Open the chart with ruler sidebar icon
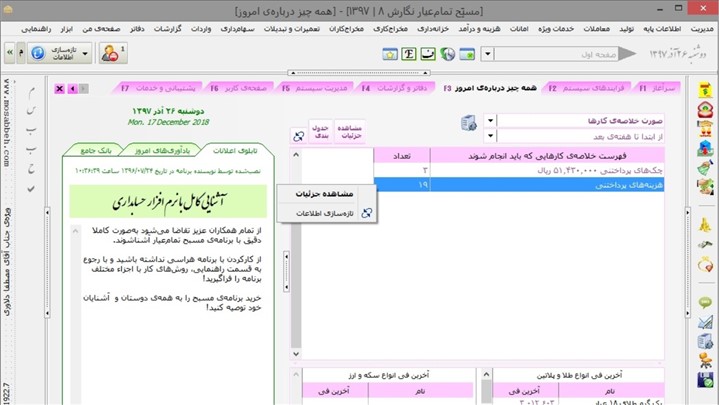 coord(705,322)
